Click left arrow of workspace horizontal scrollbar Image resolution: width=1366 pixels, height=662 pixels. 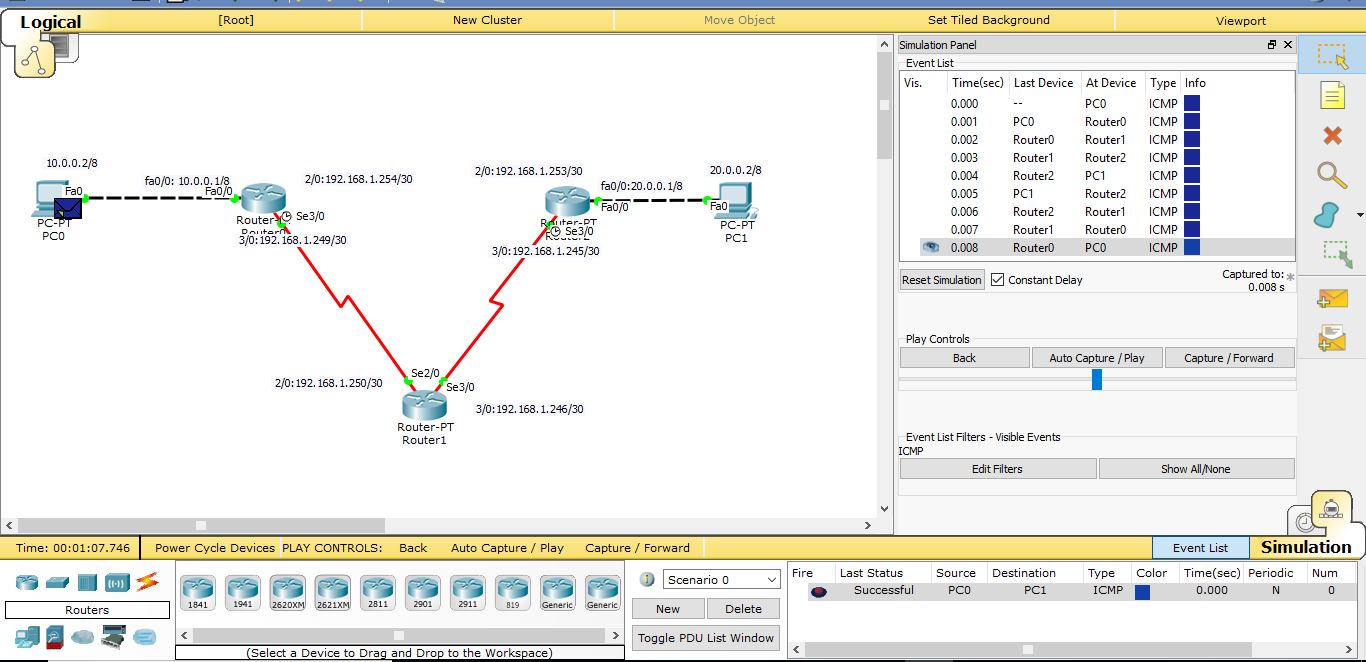tap(11, 525)
